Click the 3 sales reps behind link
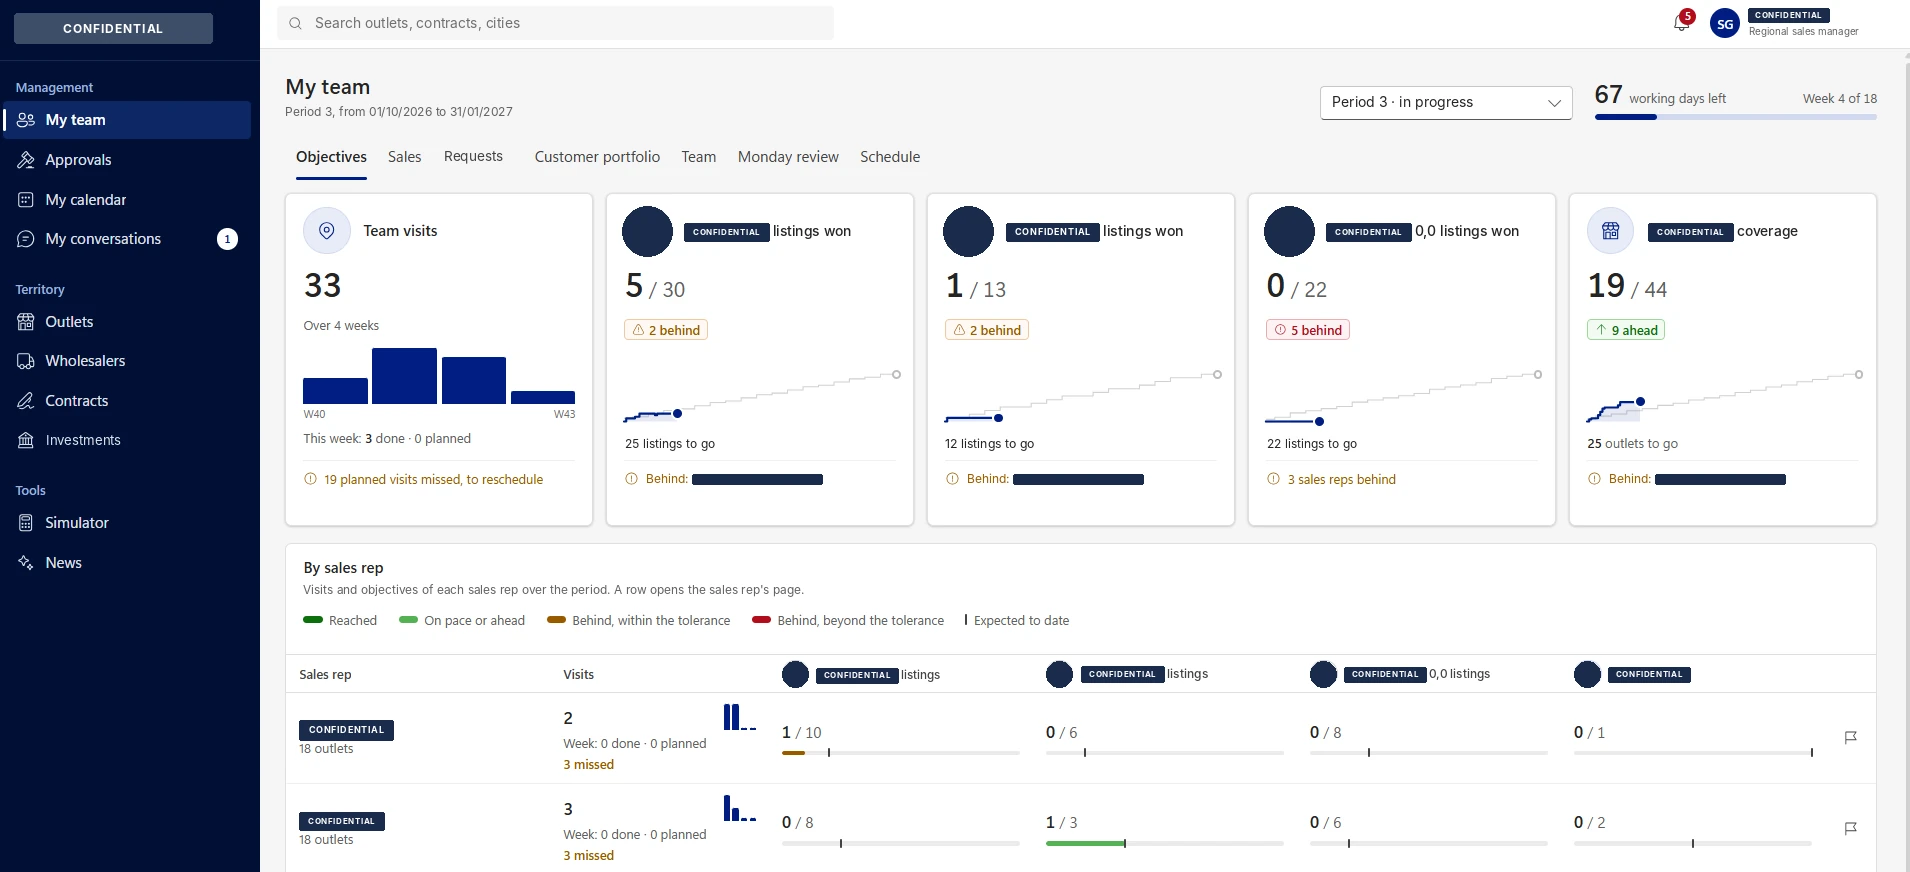1910x872 pixels. click(1341, 480)
